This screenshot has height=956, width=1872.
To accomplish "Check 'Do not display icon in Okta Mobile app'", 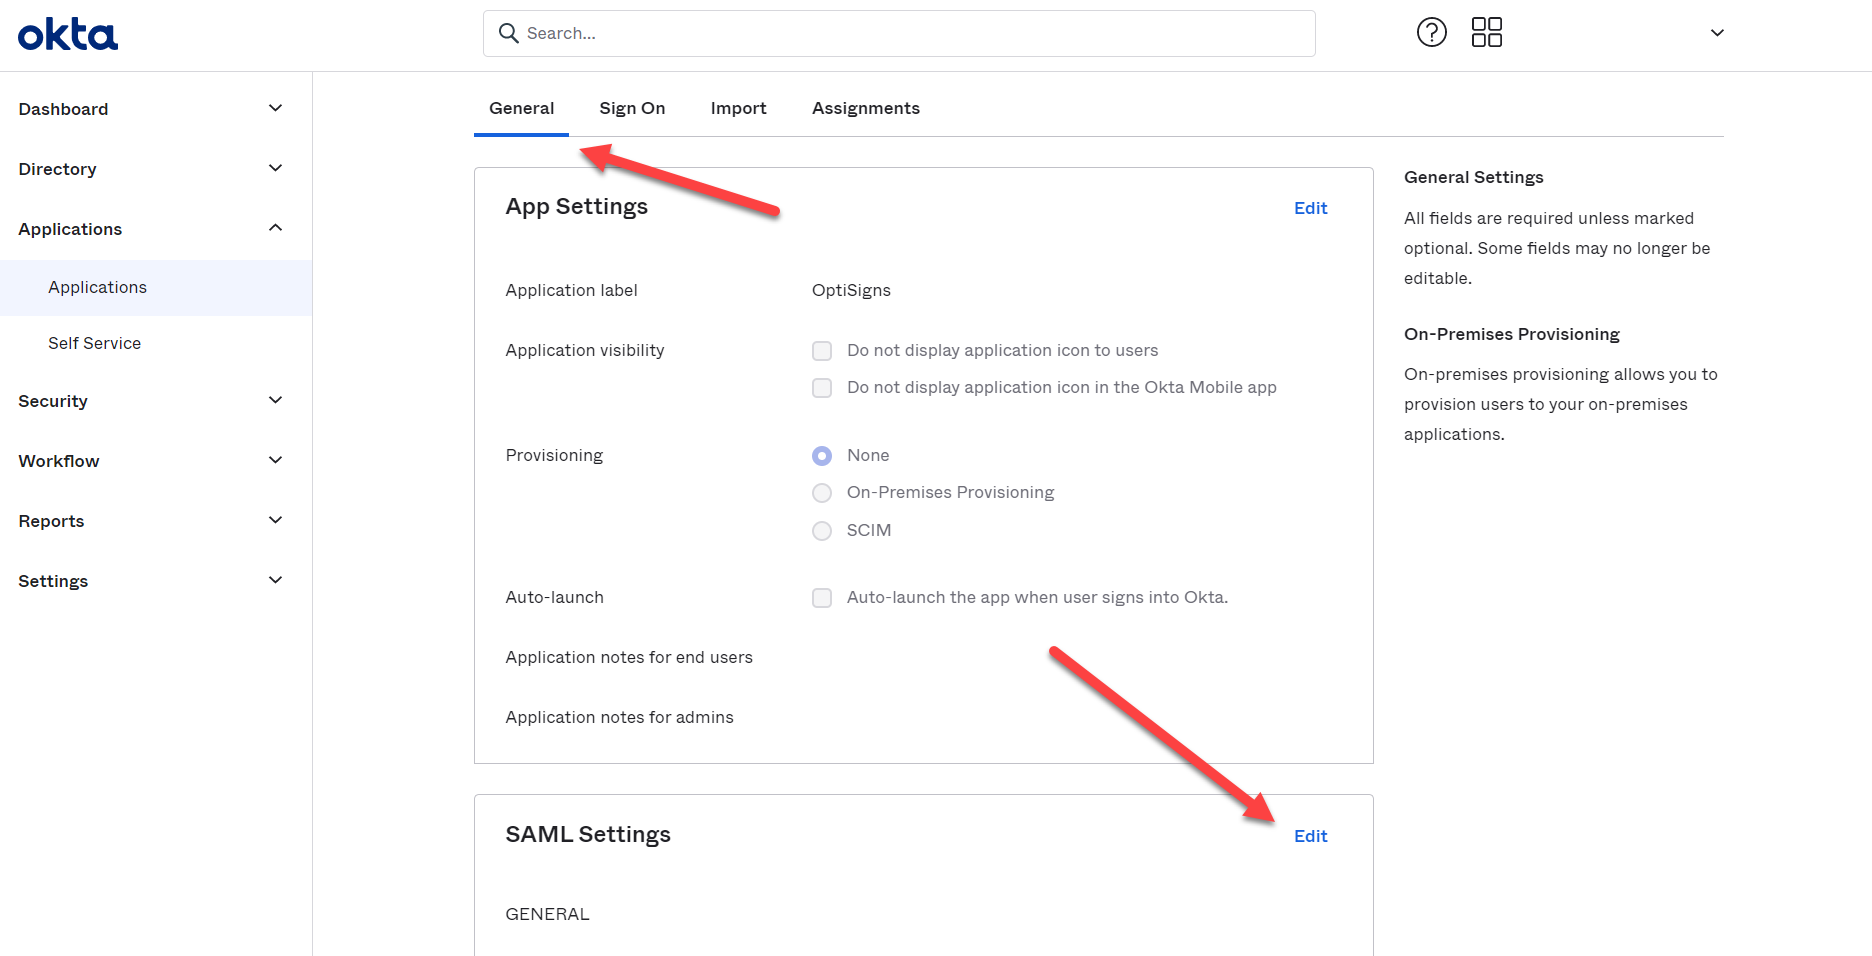I will tap(822, 388).
